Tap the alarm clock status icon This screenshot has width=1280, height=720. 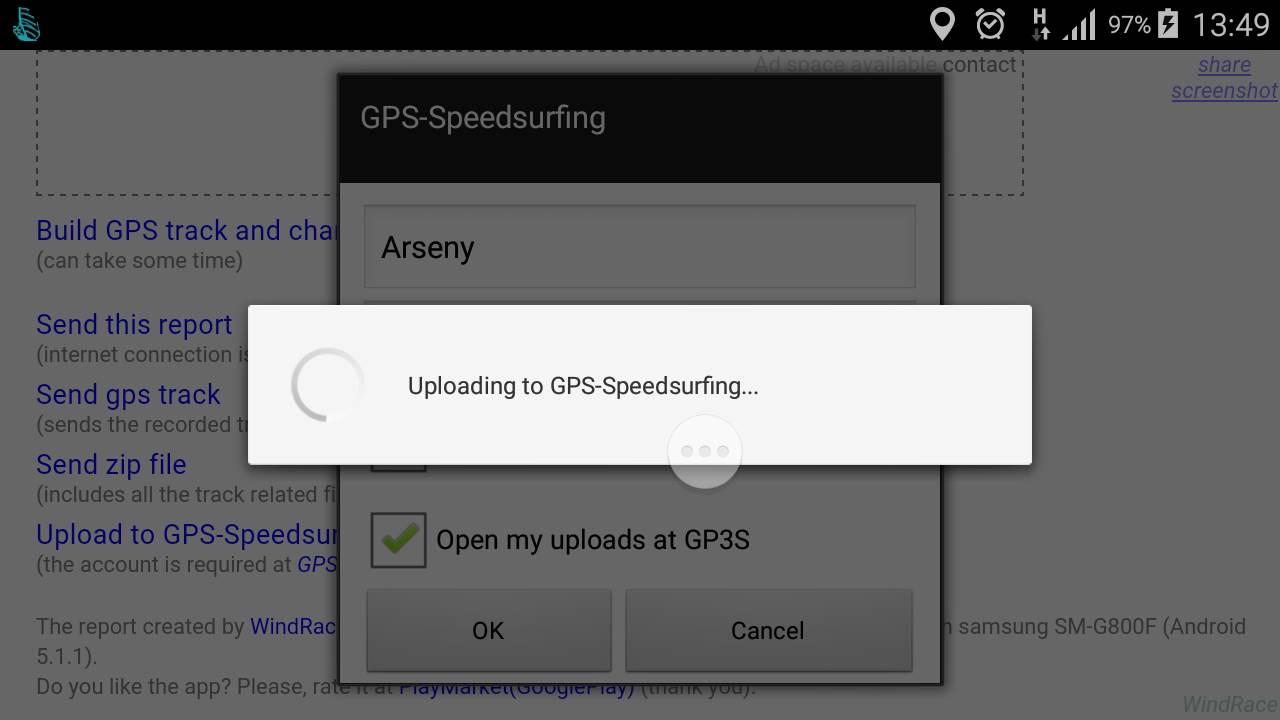tap(990, 24)
